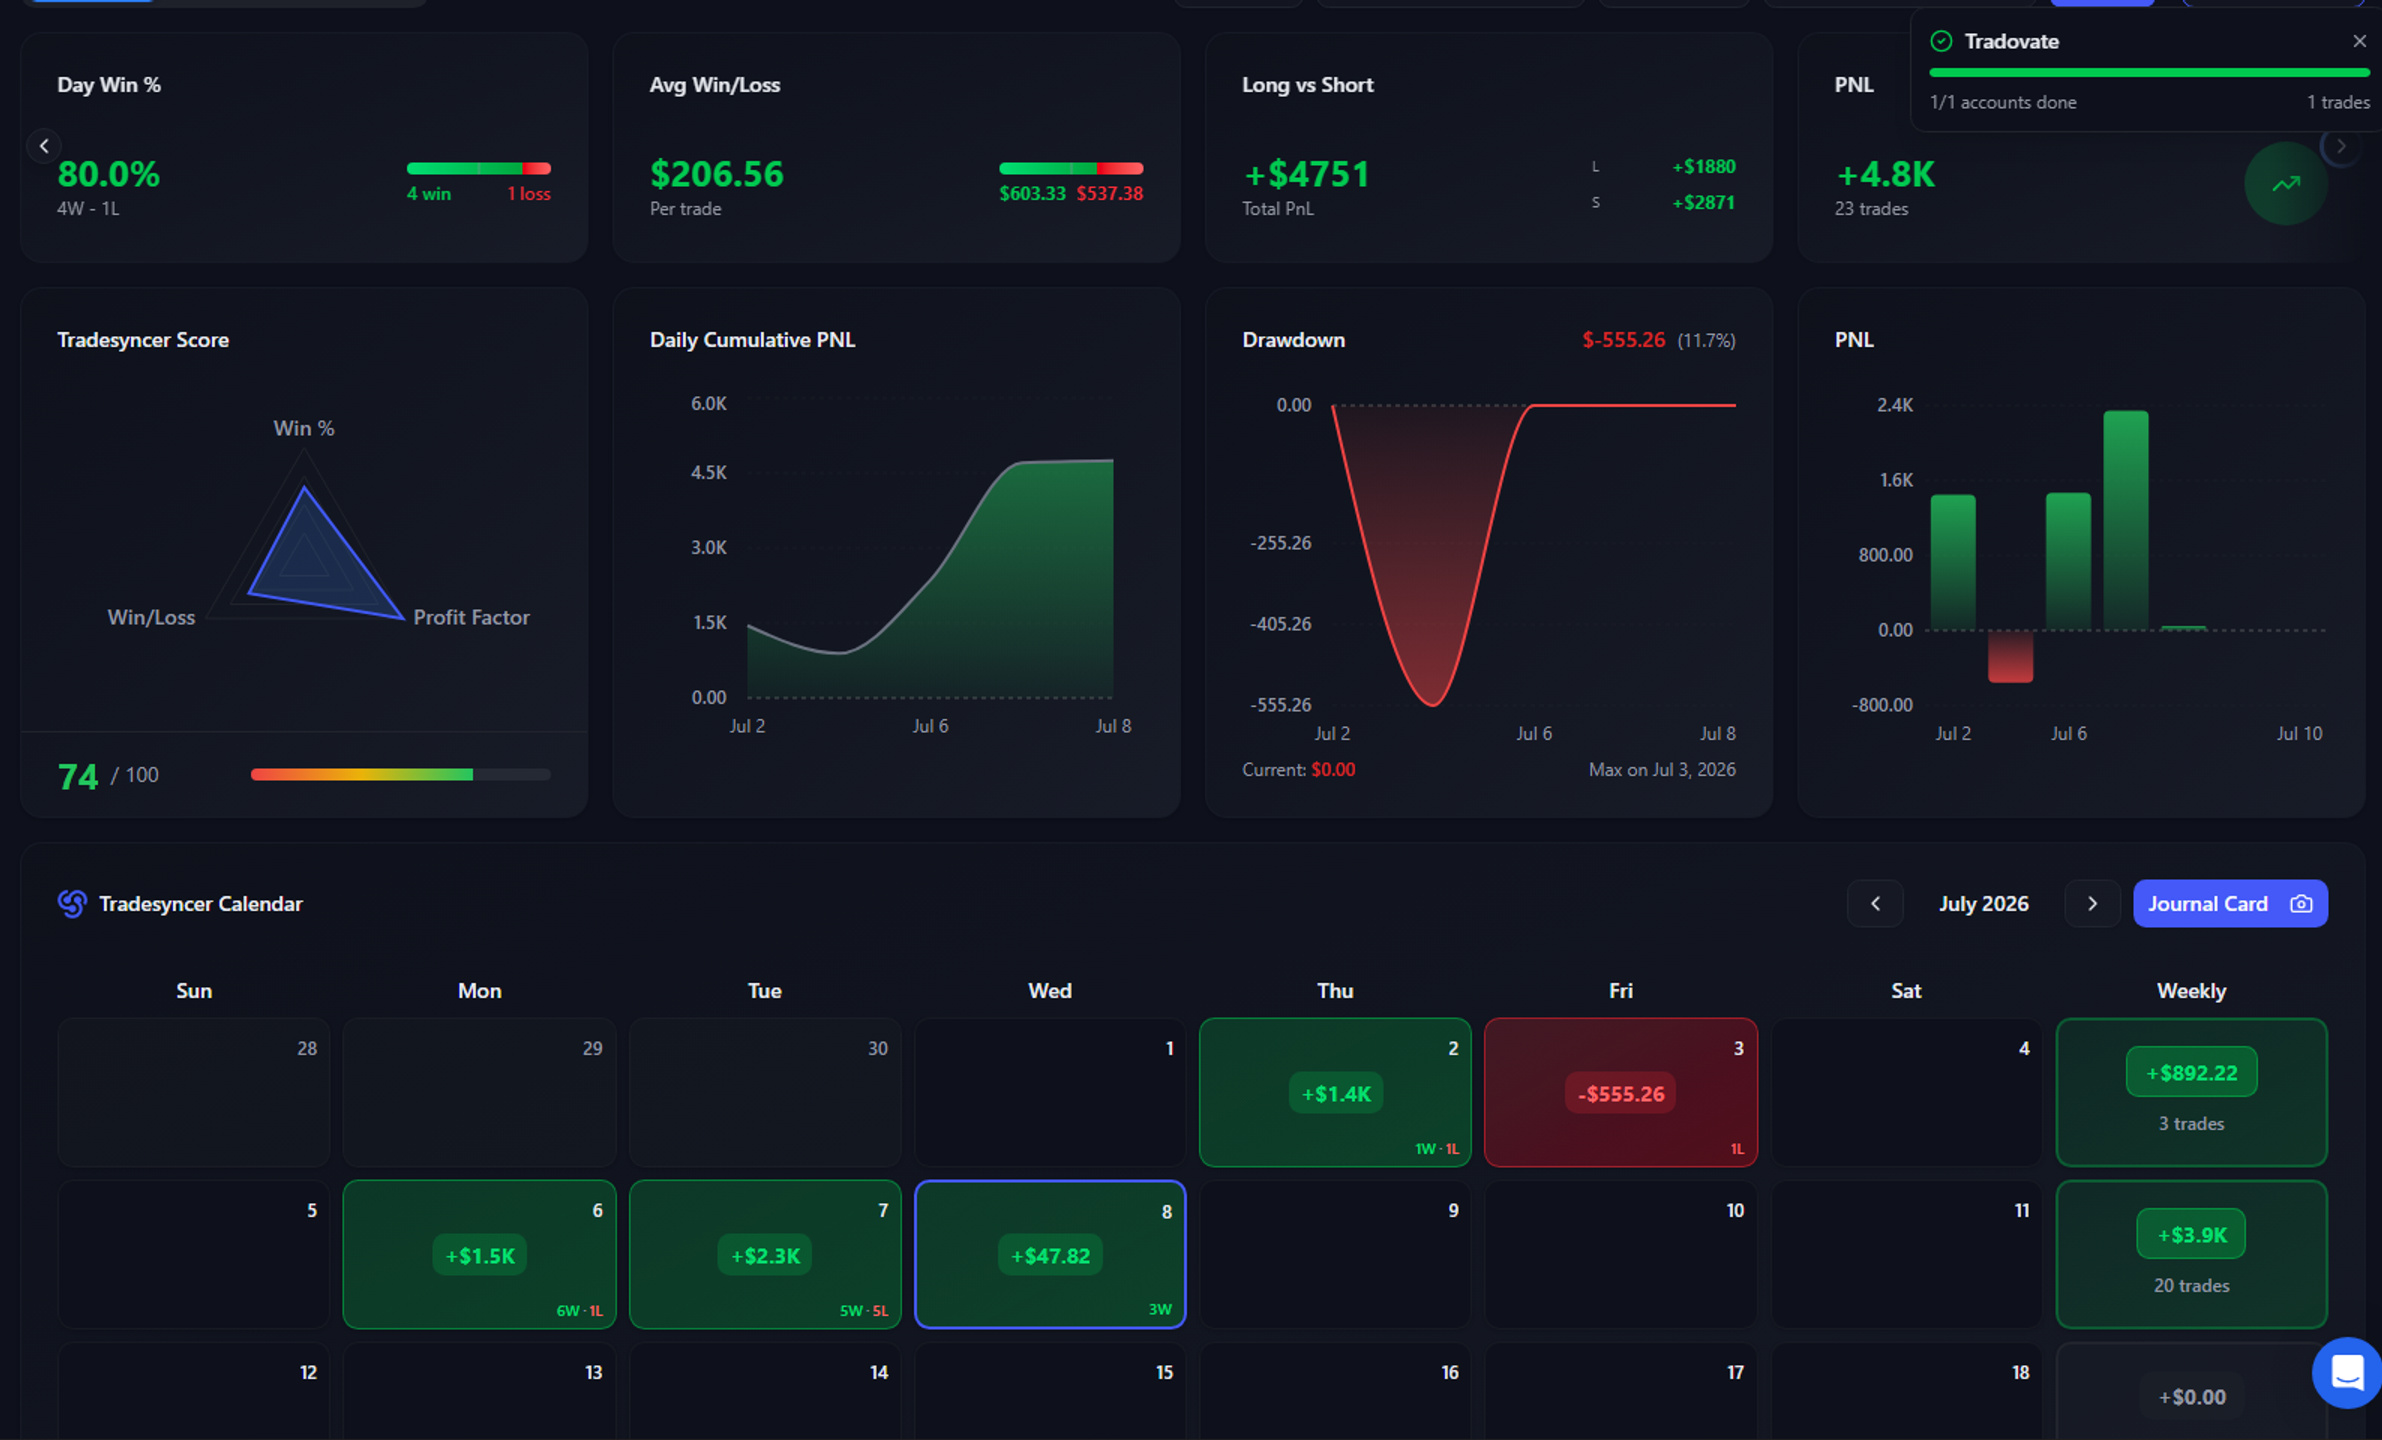Click the right carousel arrow near PNL card
The image size is (2382, 1440).
pos(2340,146)
